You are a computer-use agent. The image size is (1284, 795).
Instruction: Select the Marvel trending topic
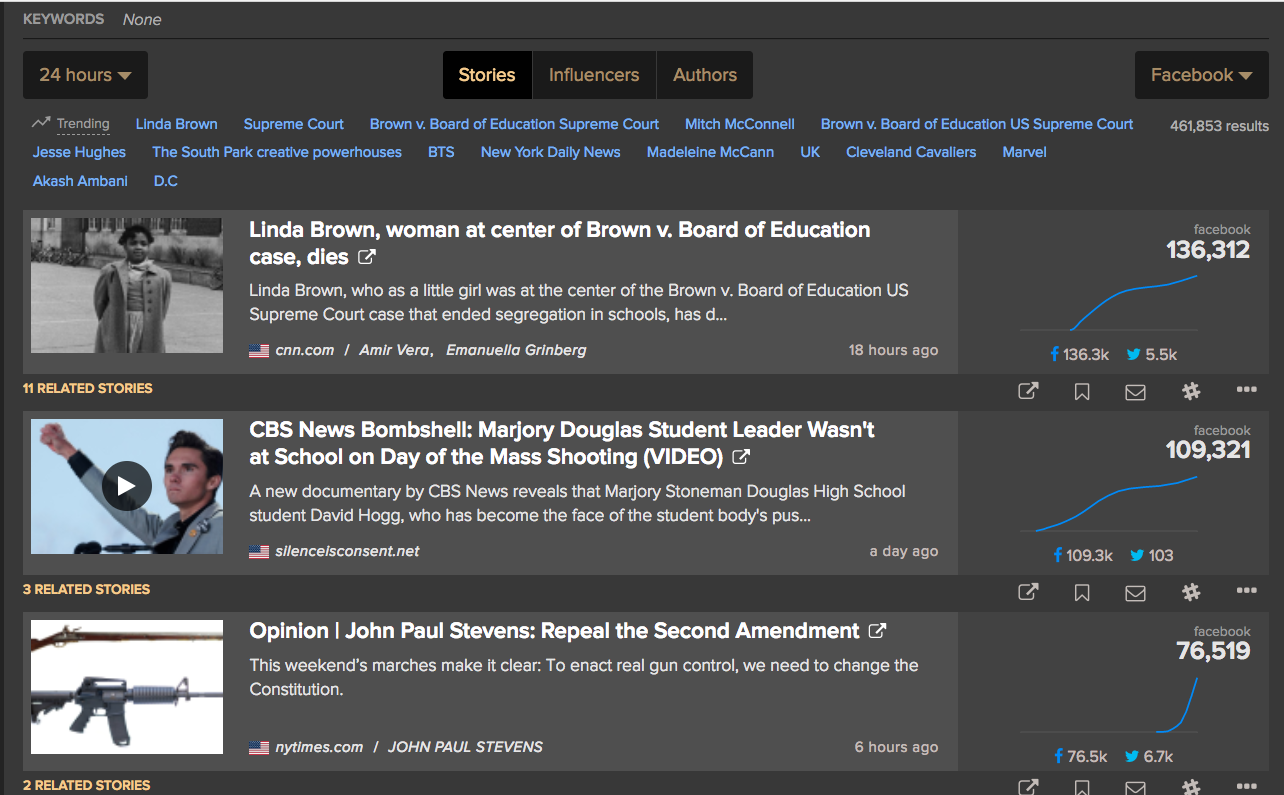click(1025, 152)
